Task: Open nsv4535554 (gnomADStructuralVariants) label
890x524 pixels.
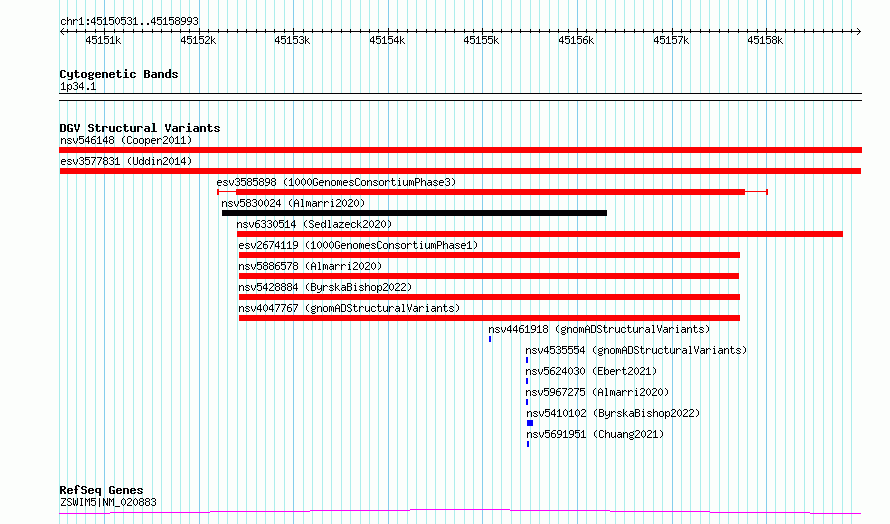Action: pyautogui.click(x=636, y=350)
